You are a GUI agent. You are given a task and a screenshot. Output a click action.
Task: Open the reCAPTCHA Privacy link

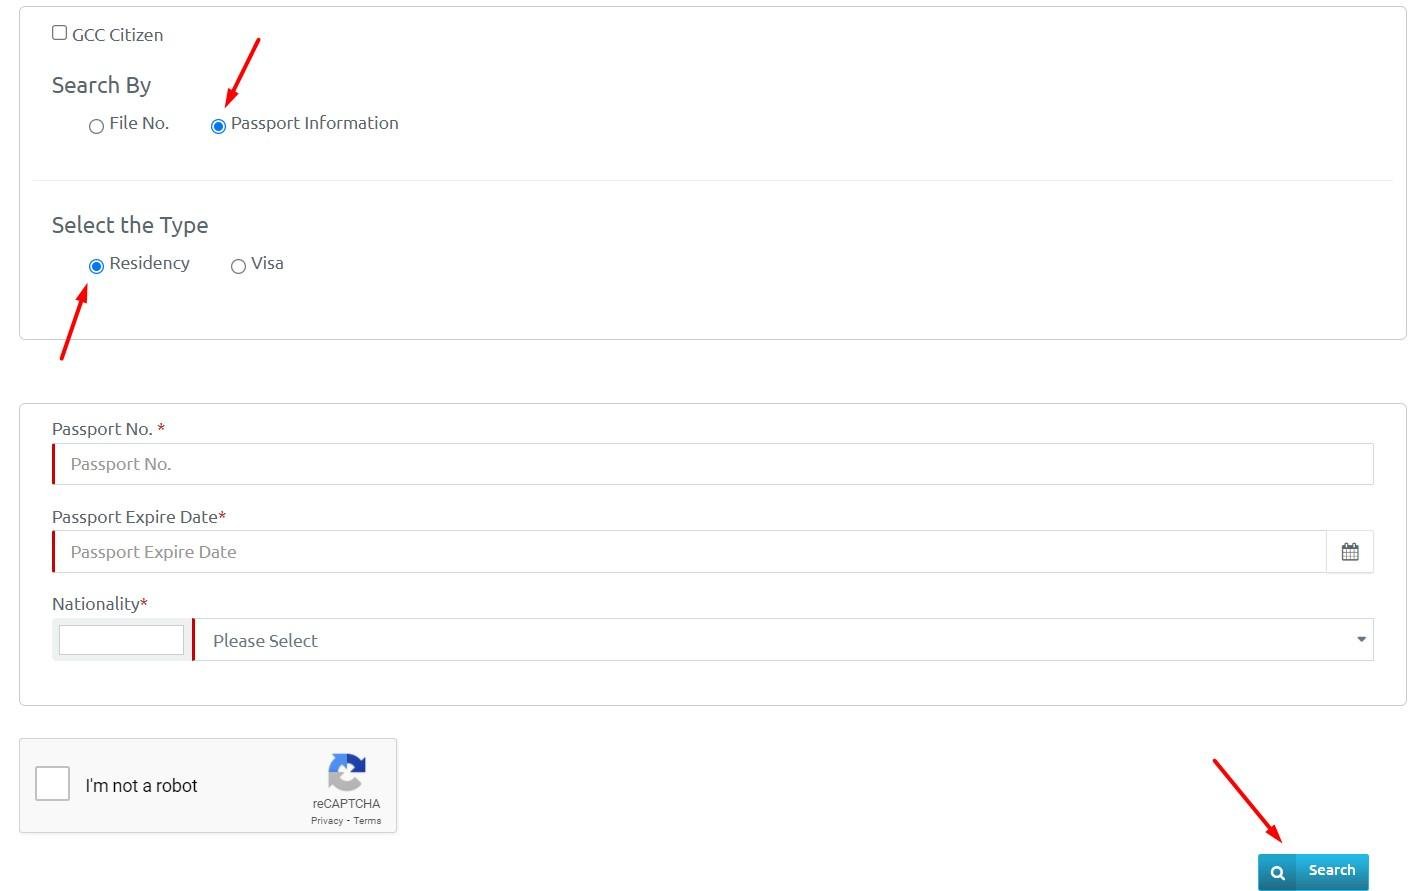pyautogui.click(x=326, y=821)
